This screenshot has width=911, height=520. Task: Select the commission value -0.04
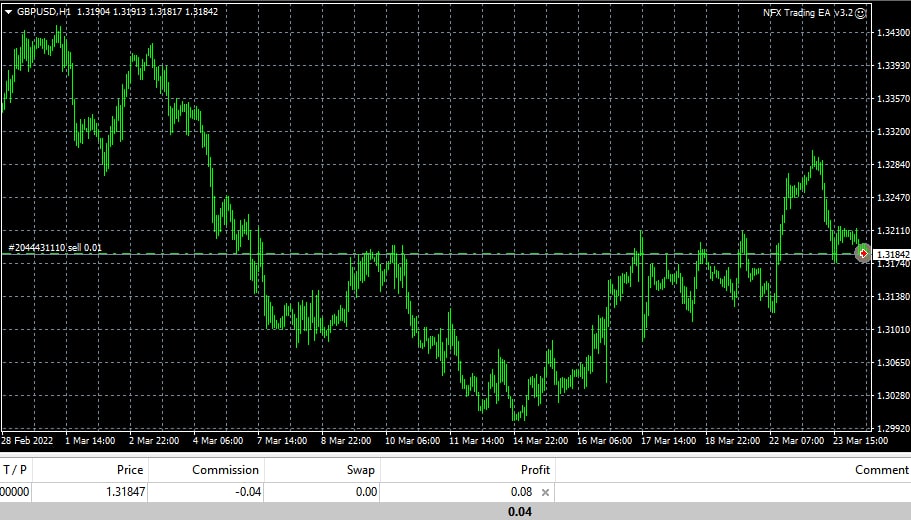point(248,492)
